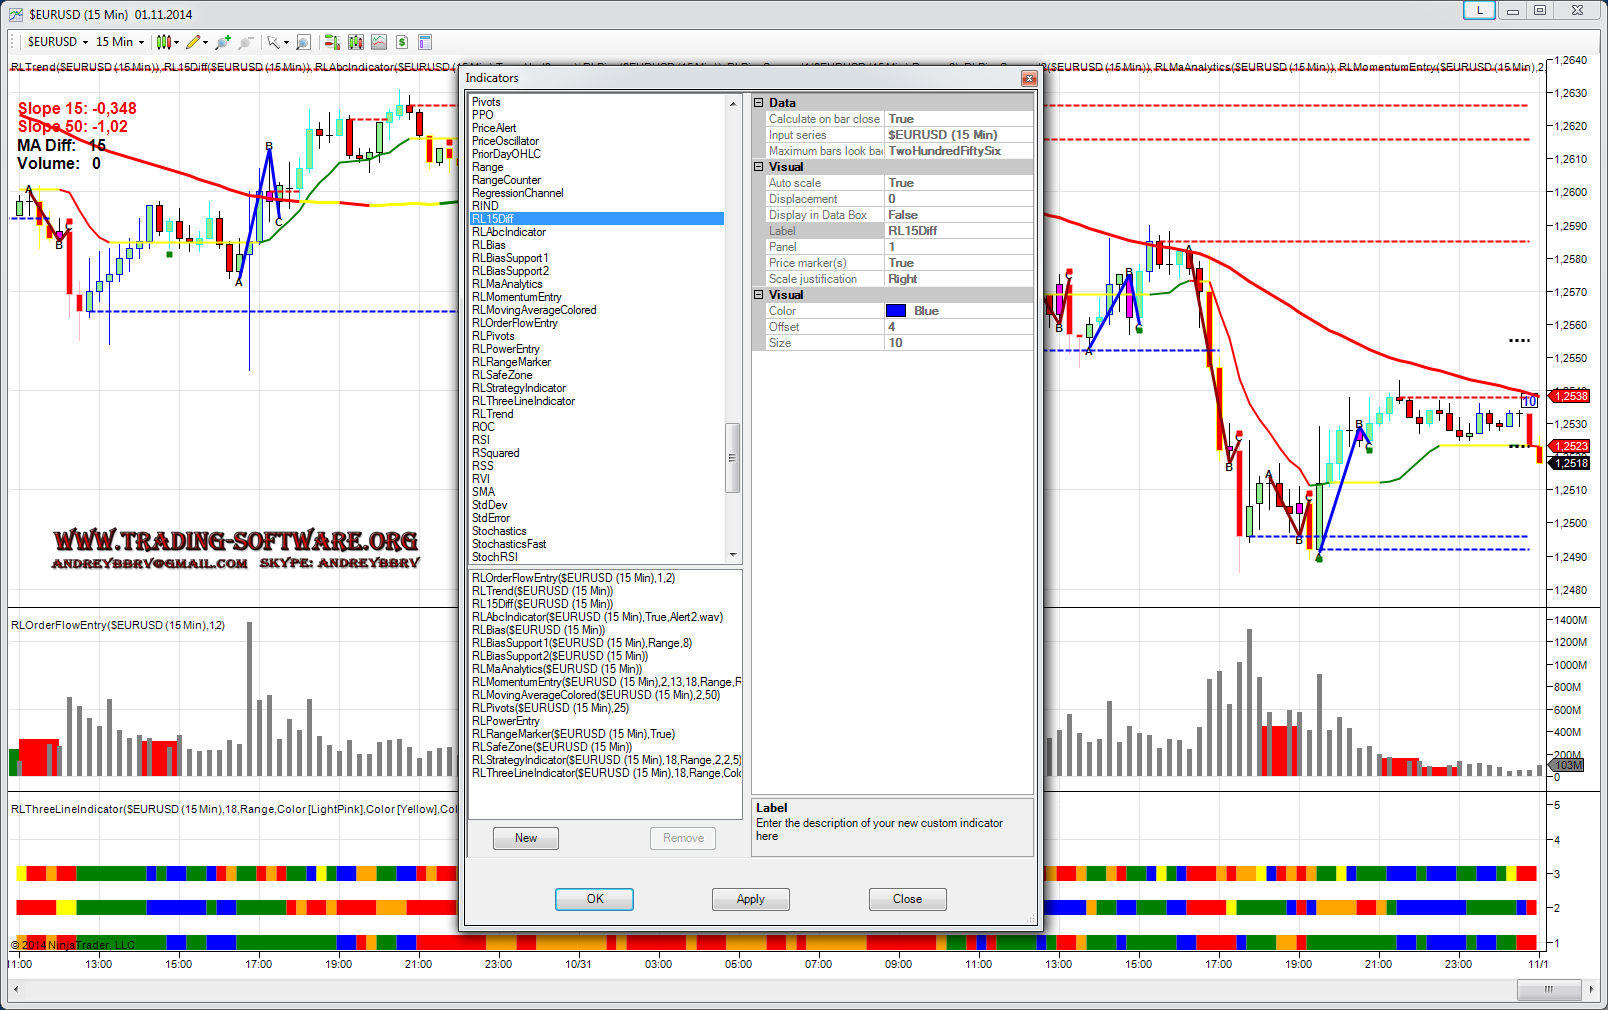Viewport: 1608px width, 1010px height.
Task: Click the Apply button
Action: (x=750, y=899)
